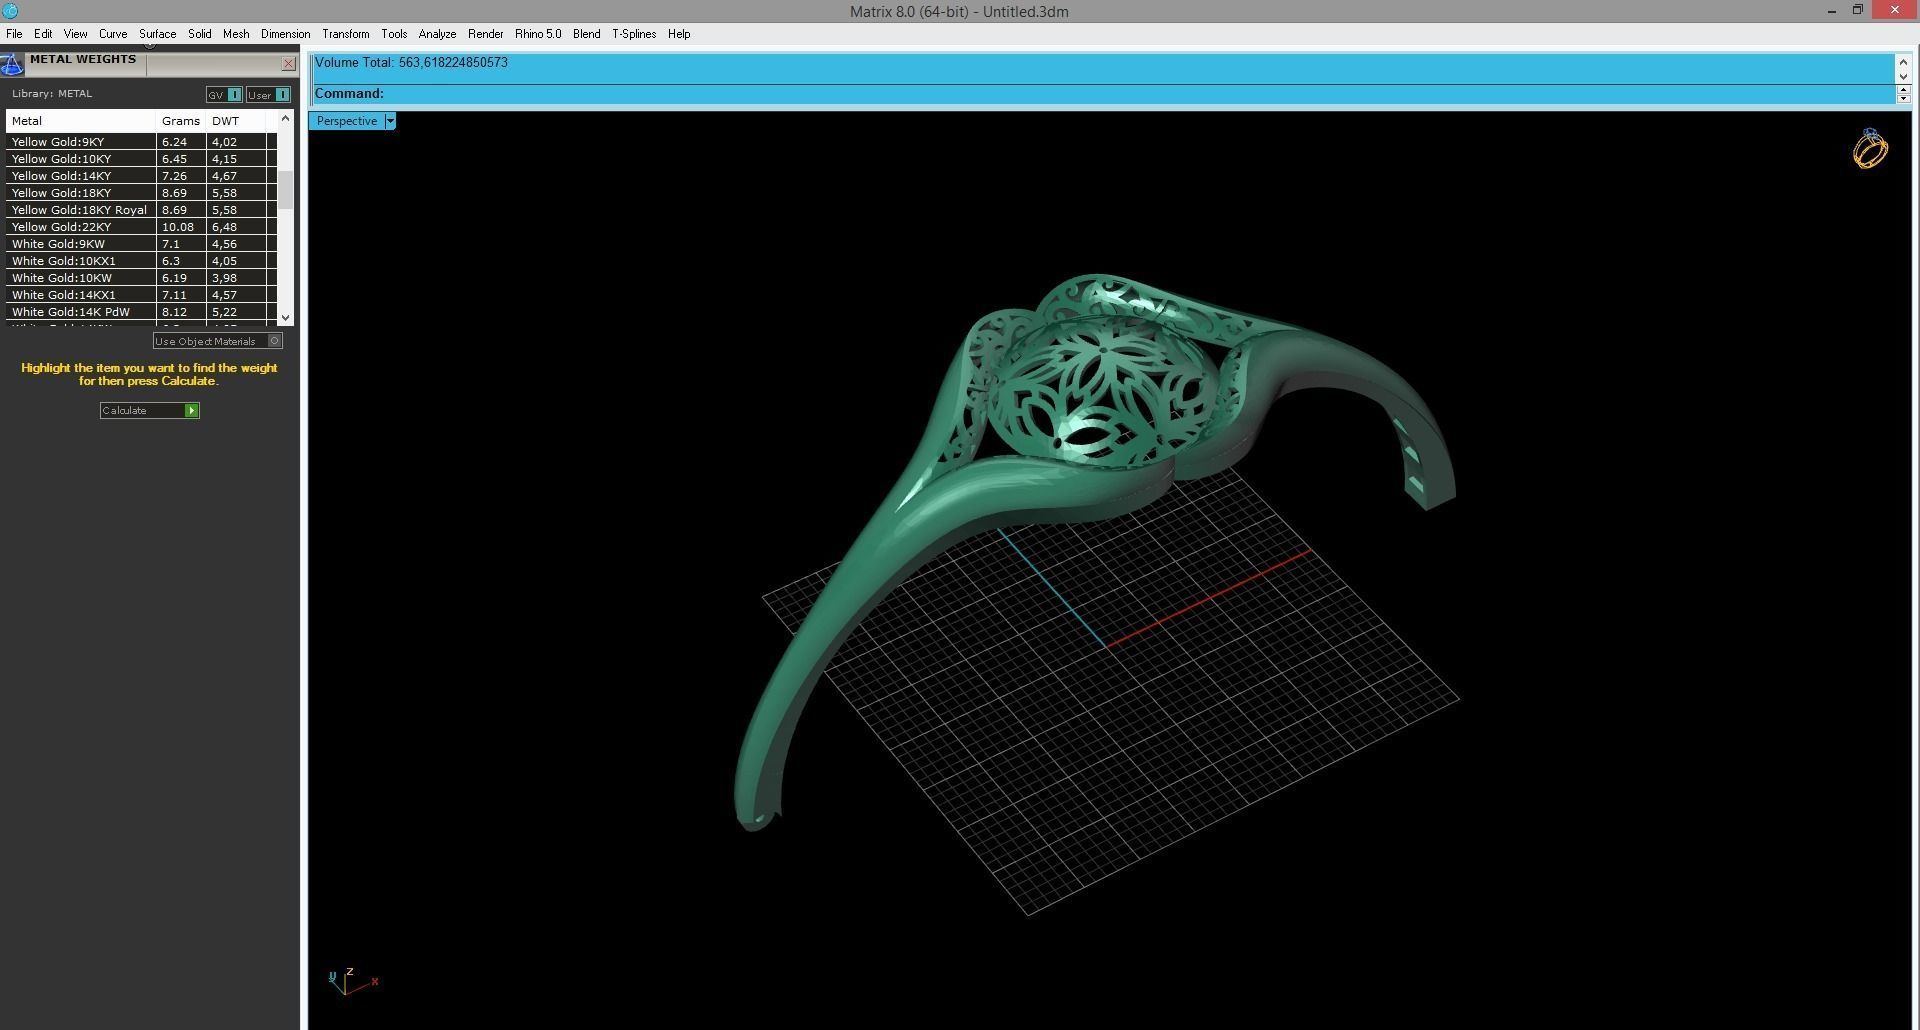Select the Yellow Gold:18KY Royal row
The image size is (1920, 1030).
pos(141,210)
